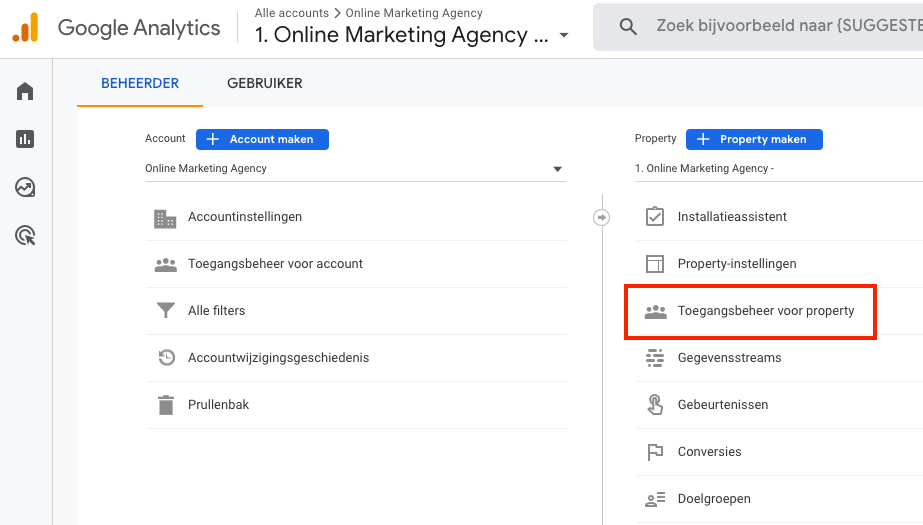Click the Conversies flag icon
This screenshot has width=923, height=525.
click(655, 452)
